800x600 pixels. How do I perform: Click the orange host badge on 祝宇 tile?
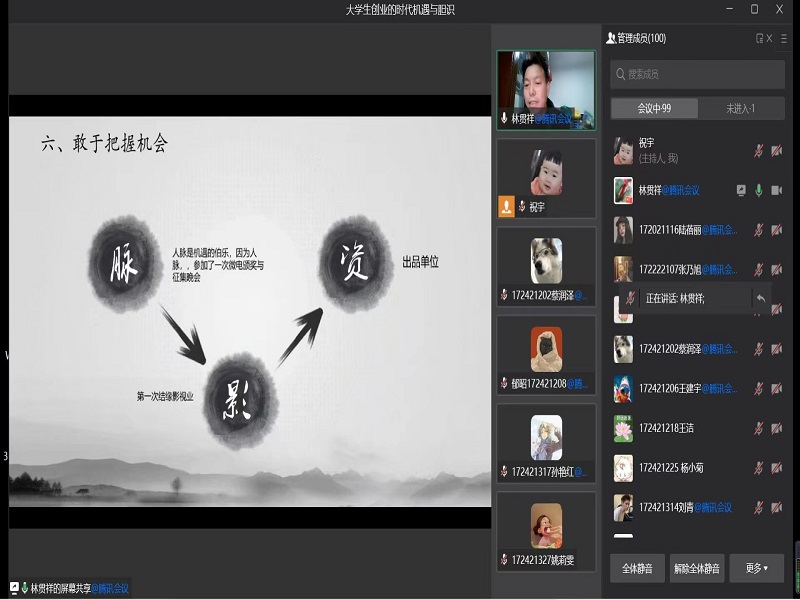pos(506,207)
